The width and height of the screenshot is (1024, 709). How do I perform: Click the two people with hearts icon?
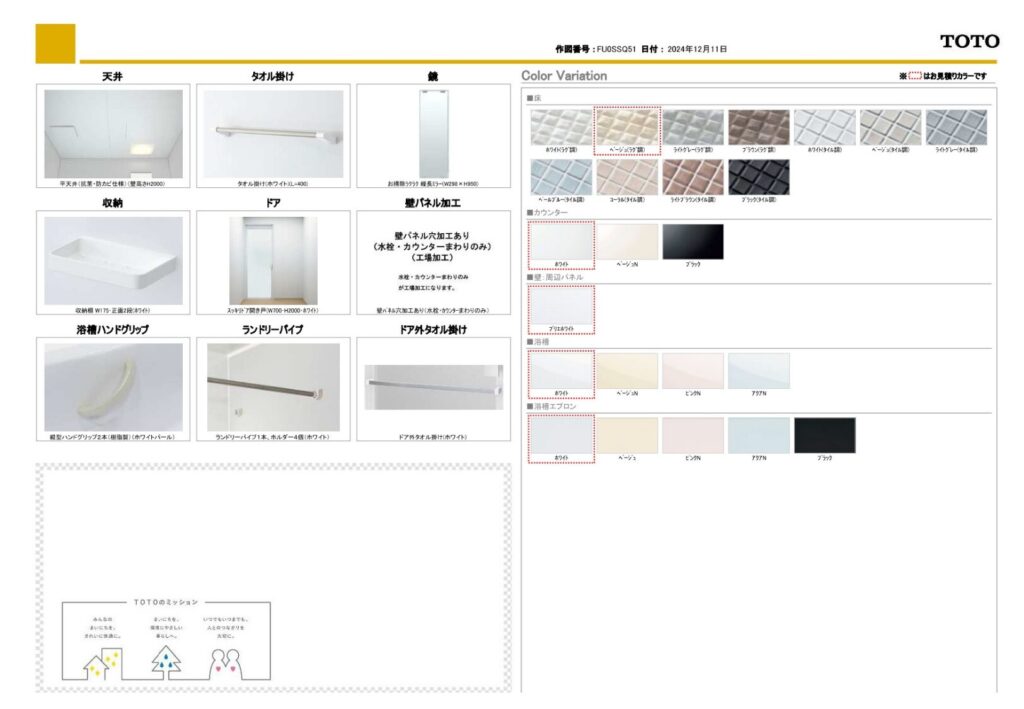pos(226,661)
